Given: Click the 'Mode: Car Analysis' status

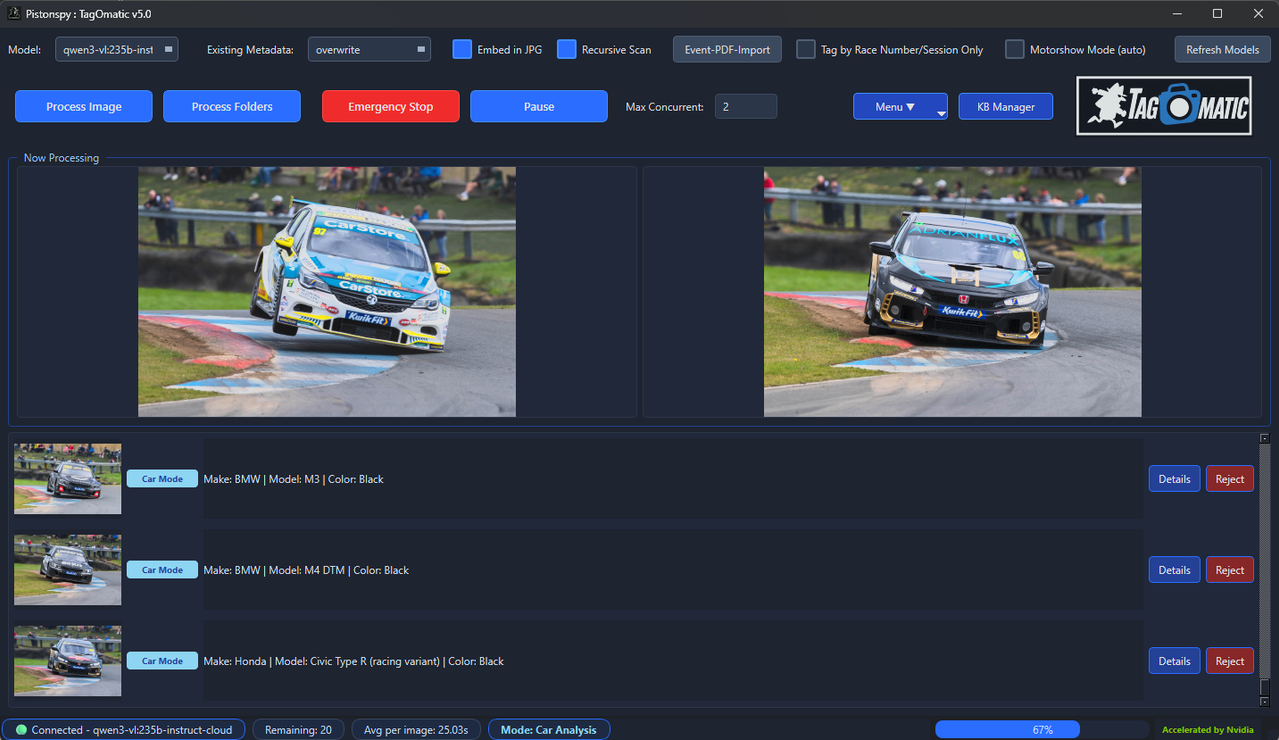Looking at the screenshot, I should pyautogui.click(x=549, y=730).
